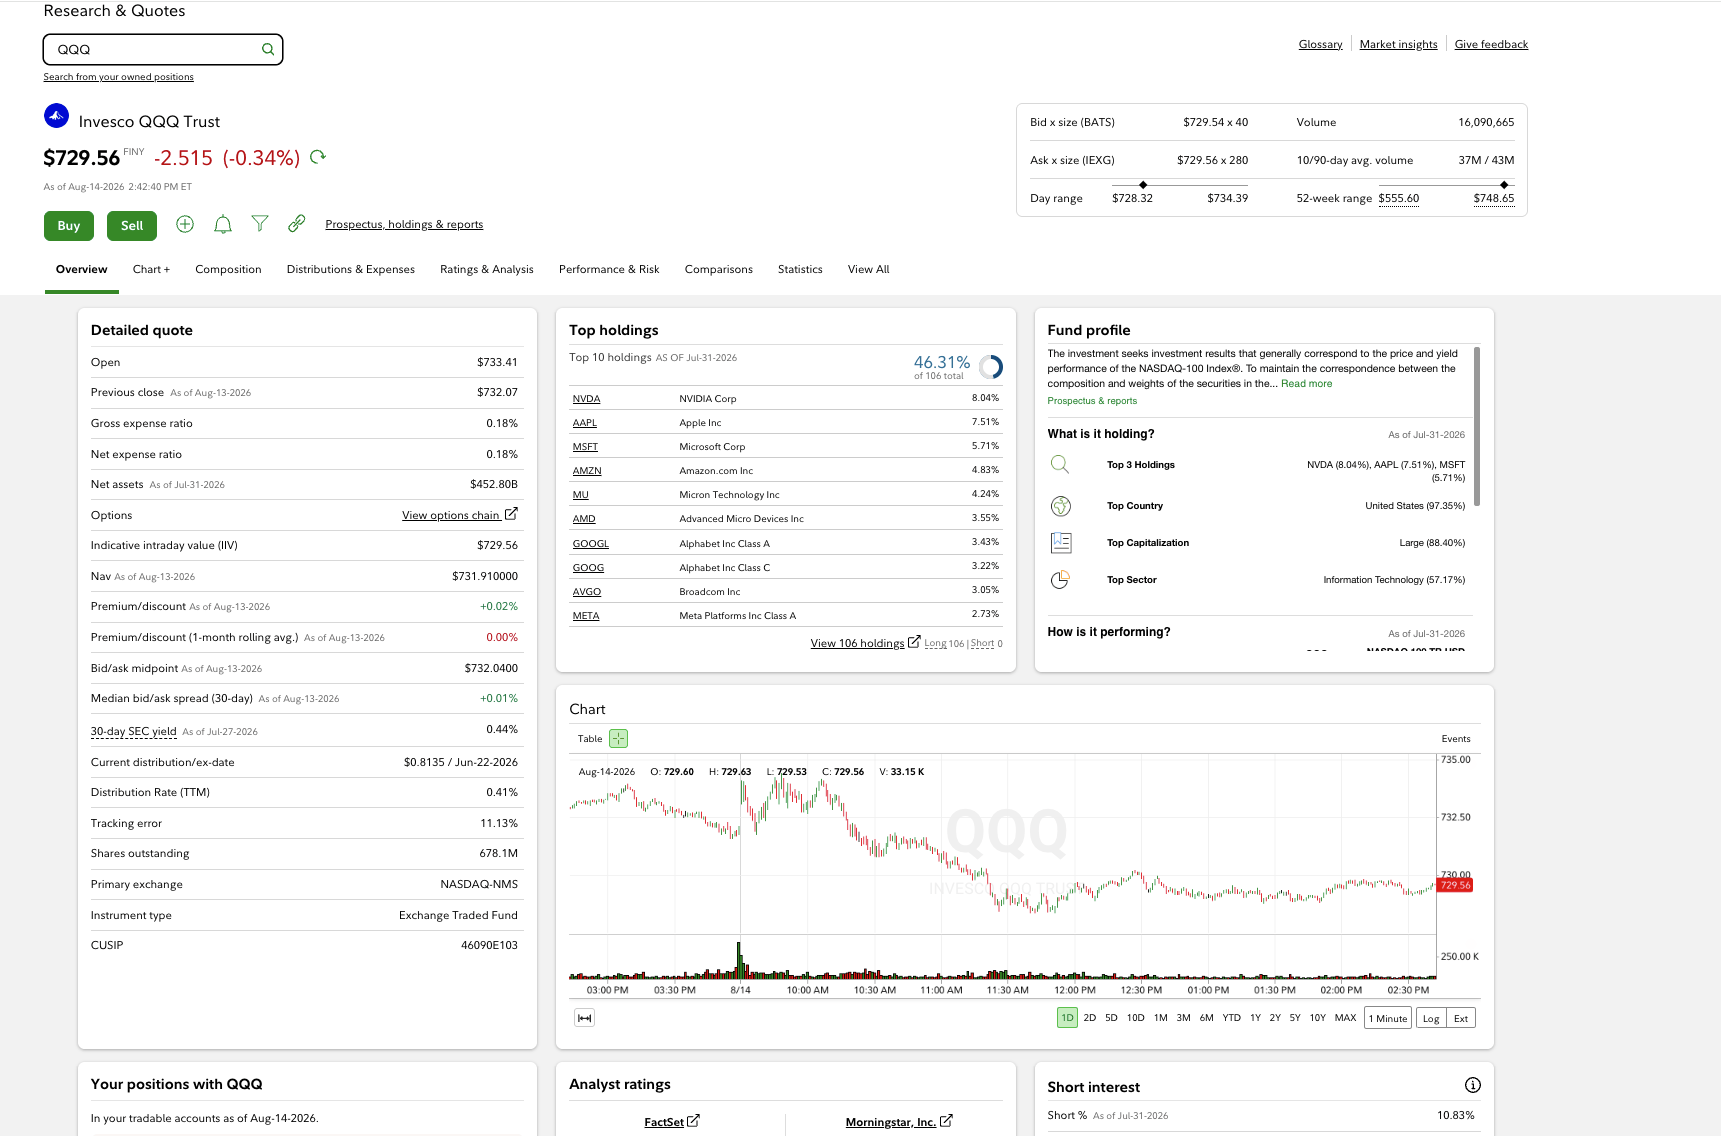Click the Invesco fund logo icon
Screen dimensions: 1721x1136
point(57,116)
